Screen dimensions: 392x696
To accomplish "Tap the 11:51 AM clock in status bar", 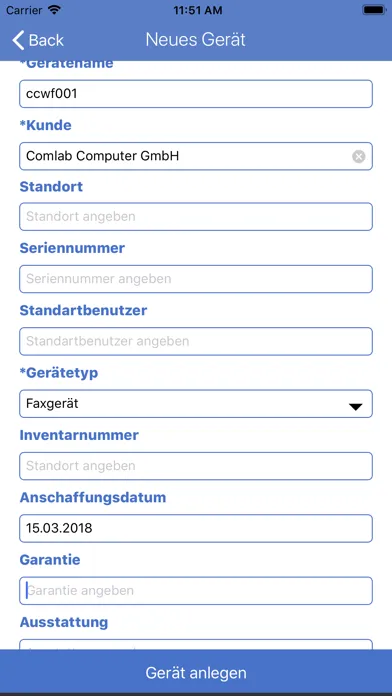I will (198, 10).
